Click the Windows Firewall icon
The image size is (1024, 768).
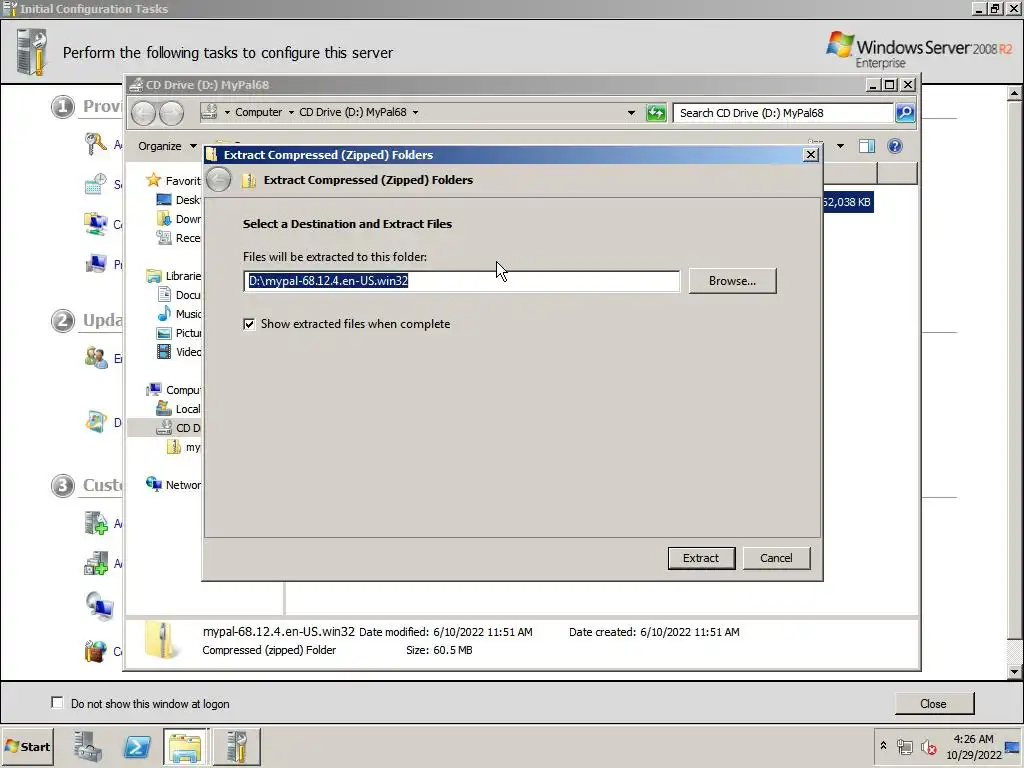pyautogui.click(x=96, y=650)
